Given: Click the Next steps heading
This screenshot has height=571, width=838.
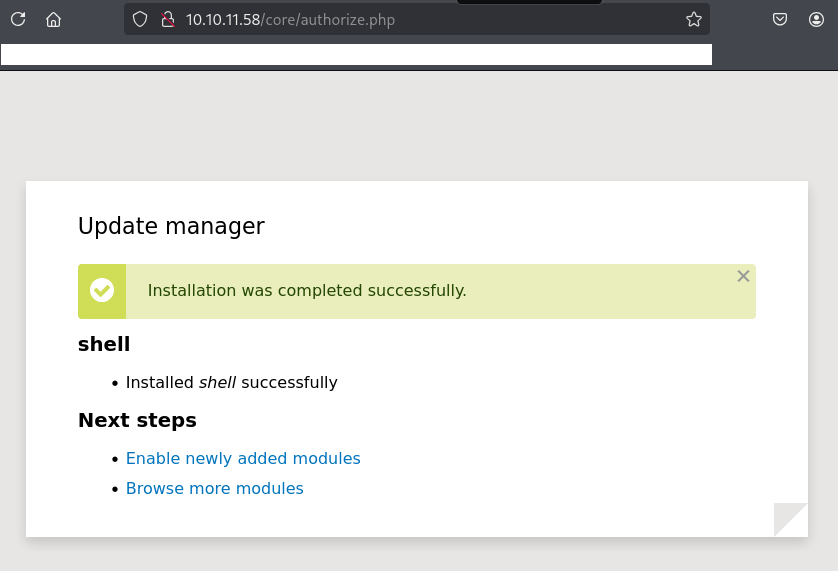Looking at the screenshot, I should tap(137, 420).
